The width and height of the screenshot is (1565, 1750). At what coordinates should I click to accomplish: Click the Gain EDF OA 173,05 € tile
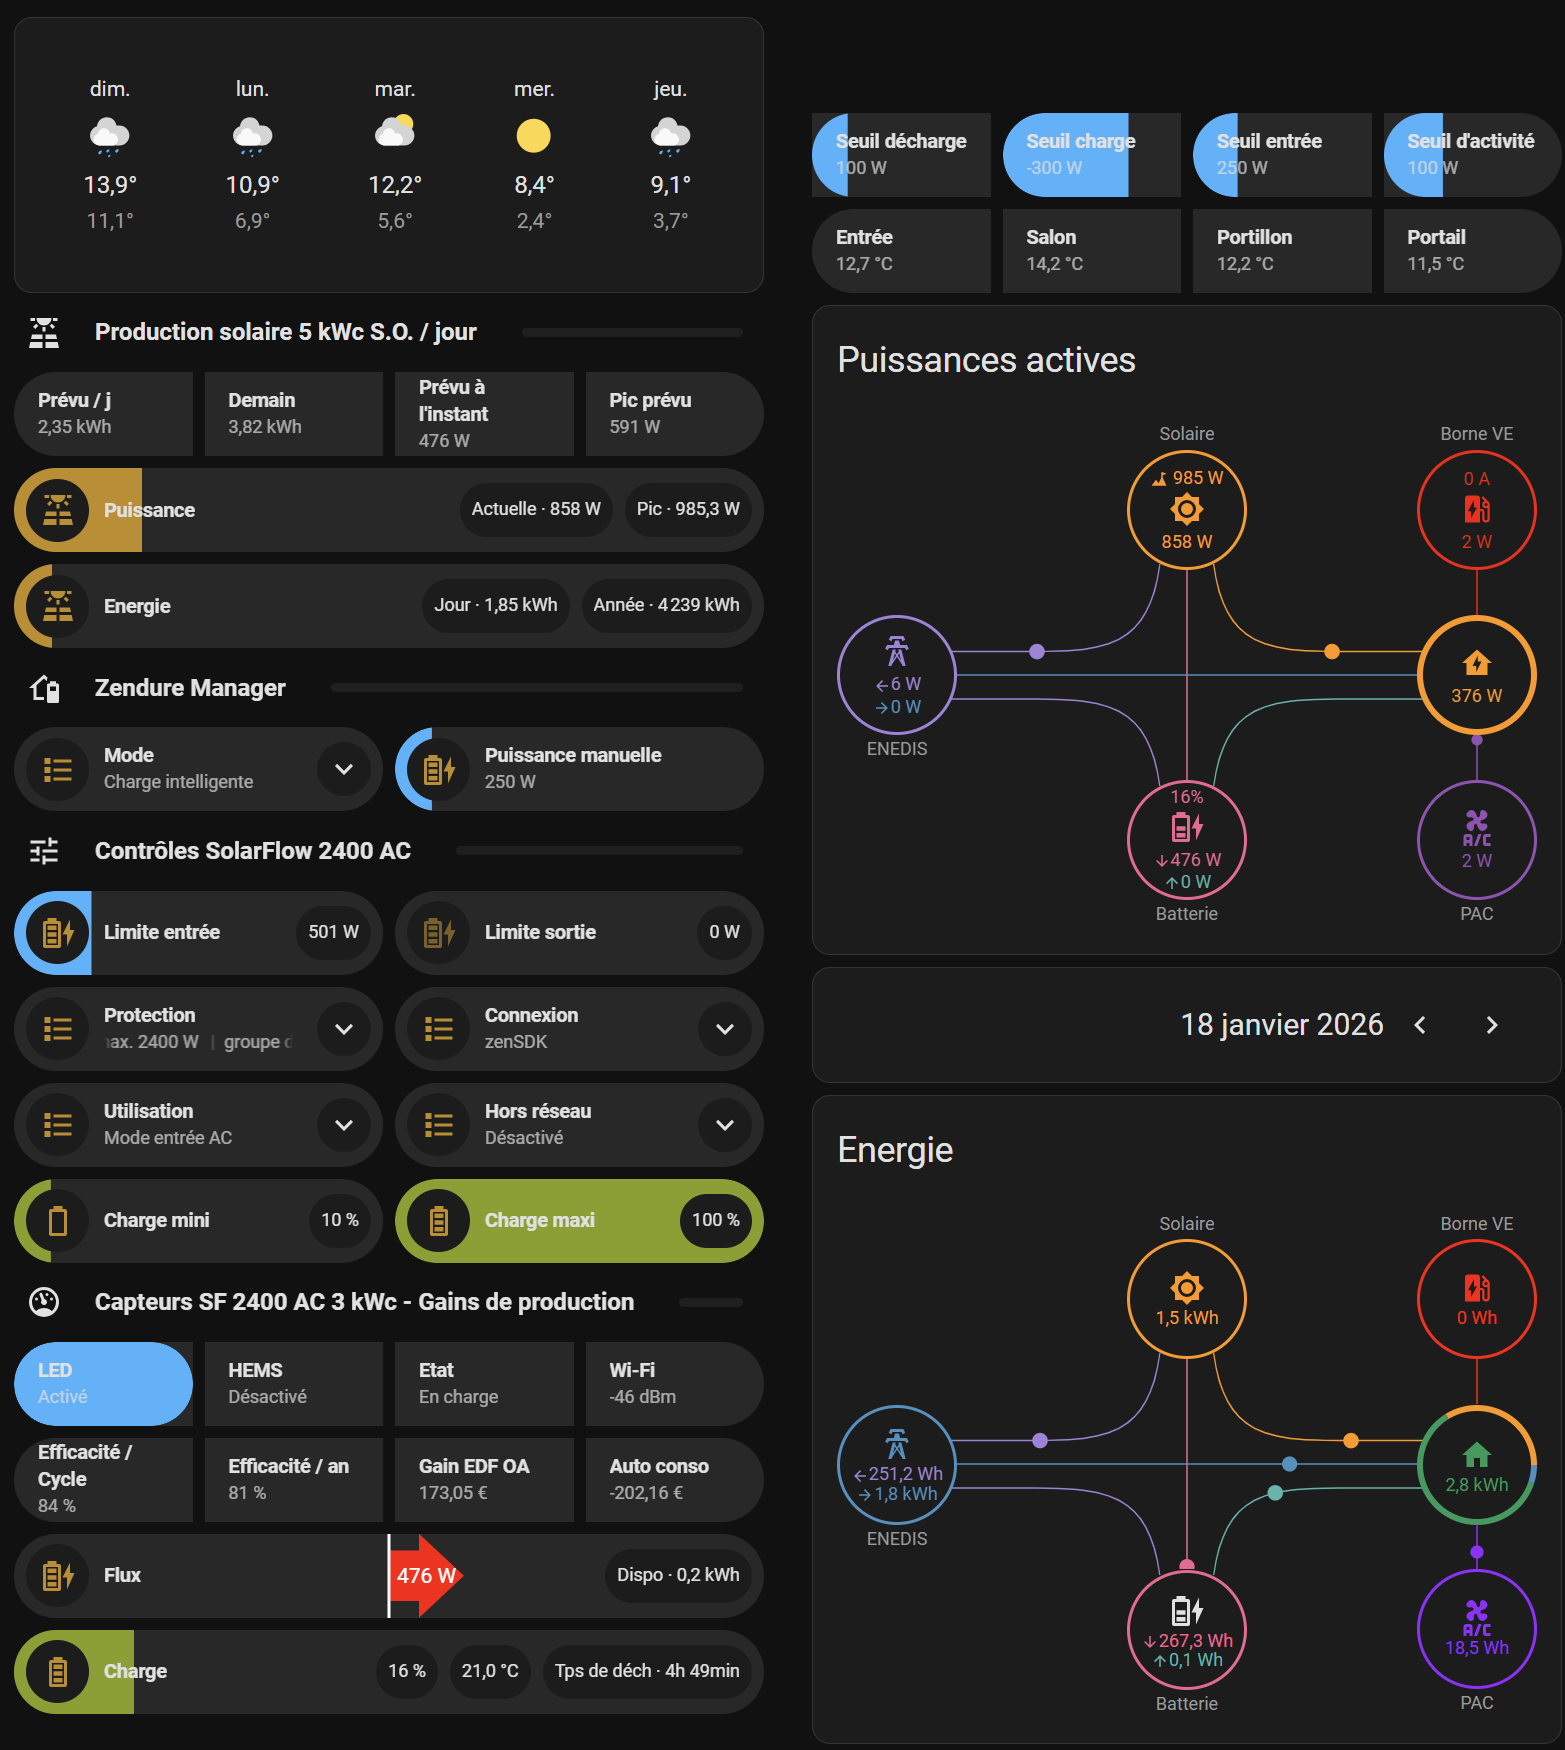tap(484, 1480)
